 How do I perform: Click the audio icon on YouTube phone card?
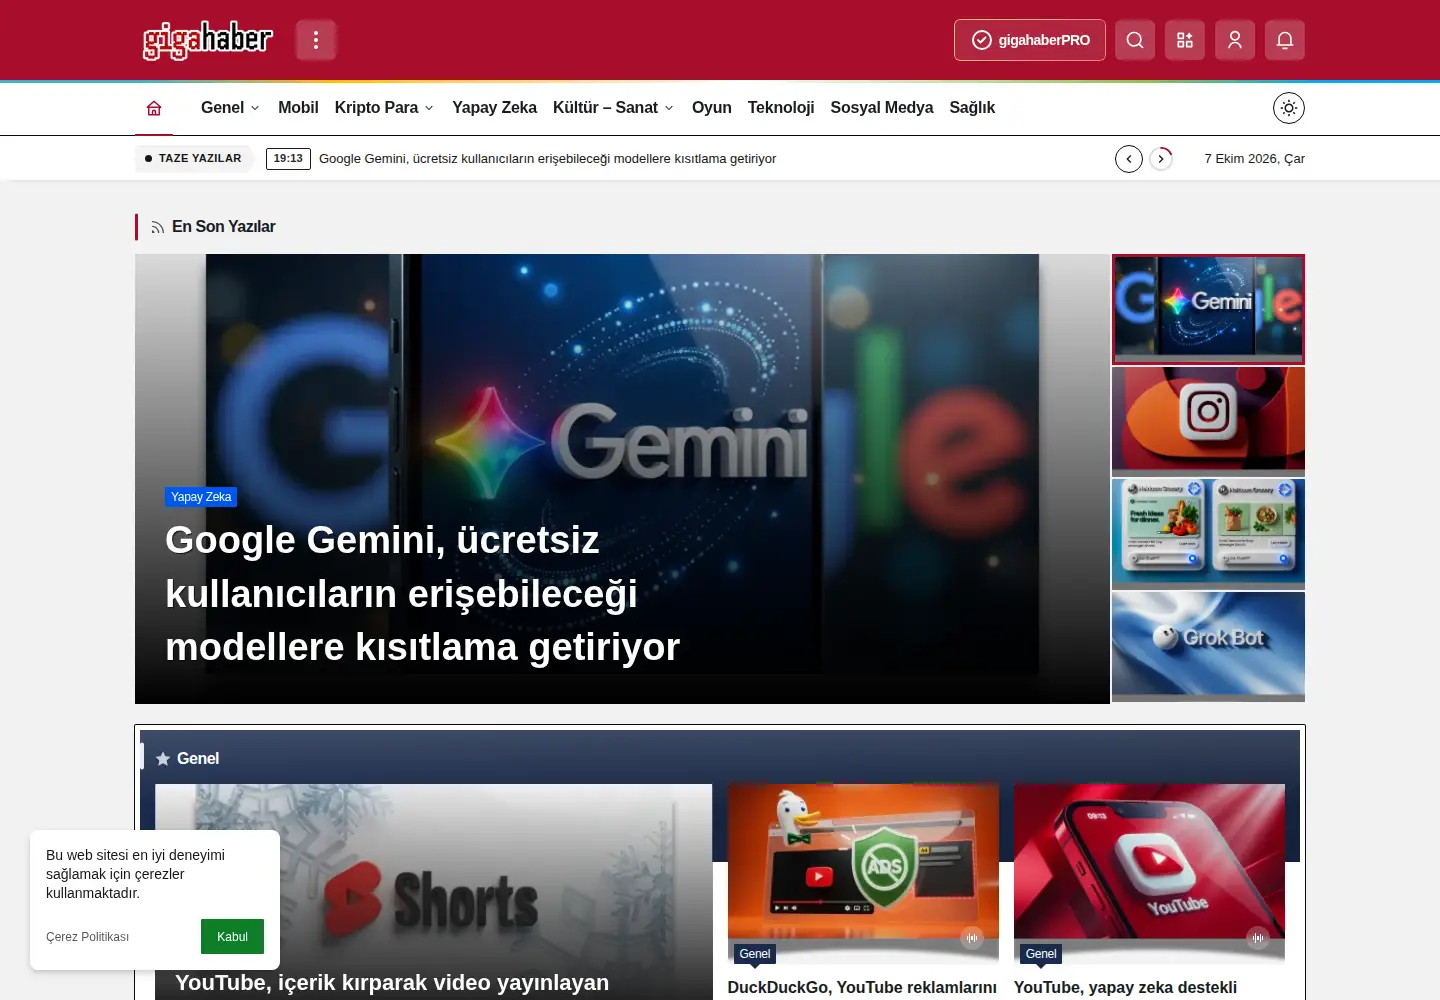click(1258, 938)
